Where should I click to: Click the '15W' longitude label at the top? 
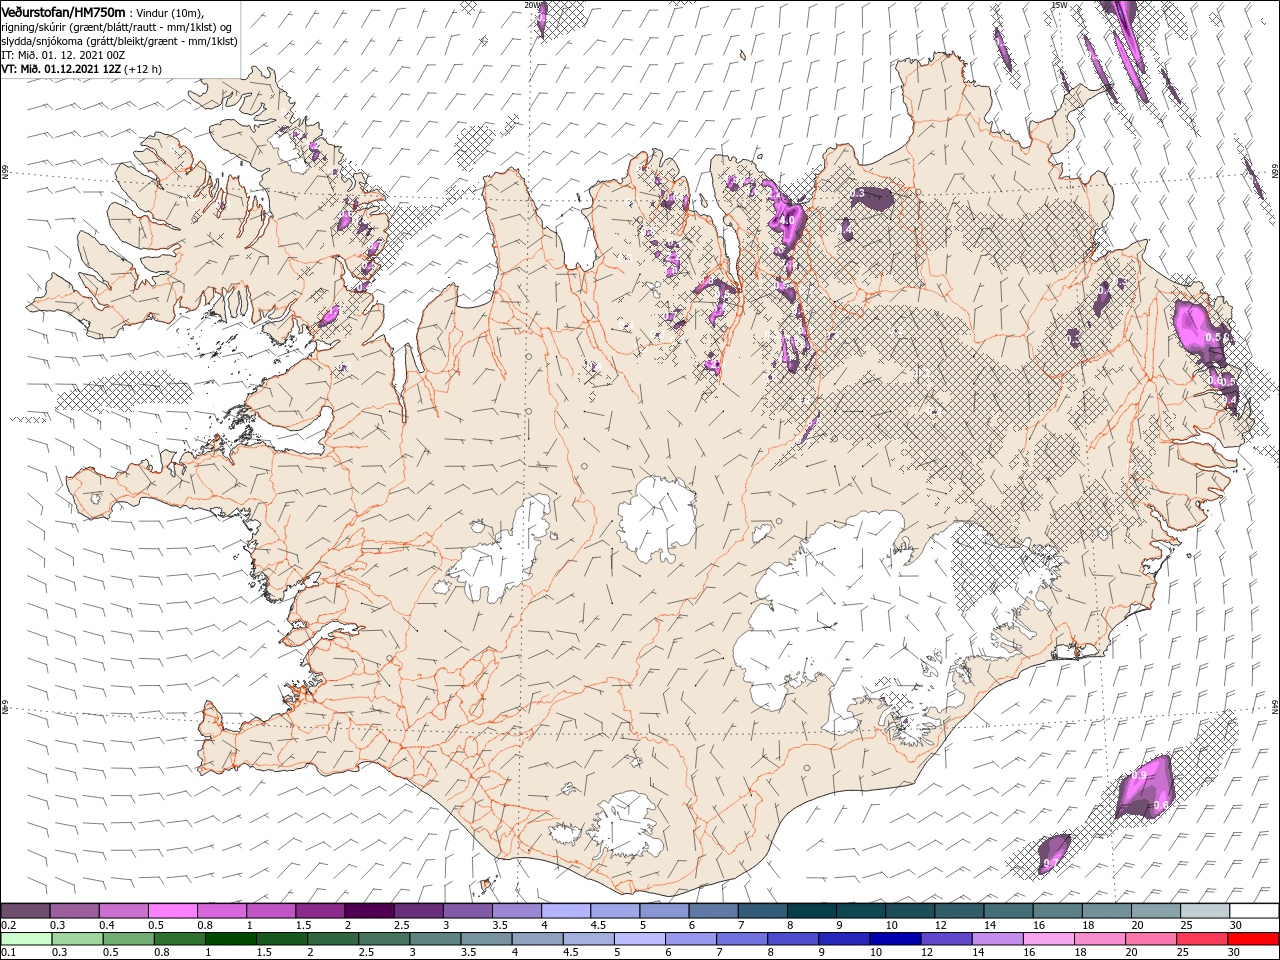(x=1059, y=5)
